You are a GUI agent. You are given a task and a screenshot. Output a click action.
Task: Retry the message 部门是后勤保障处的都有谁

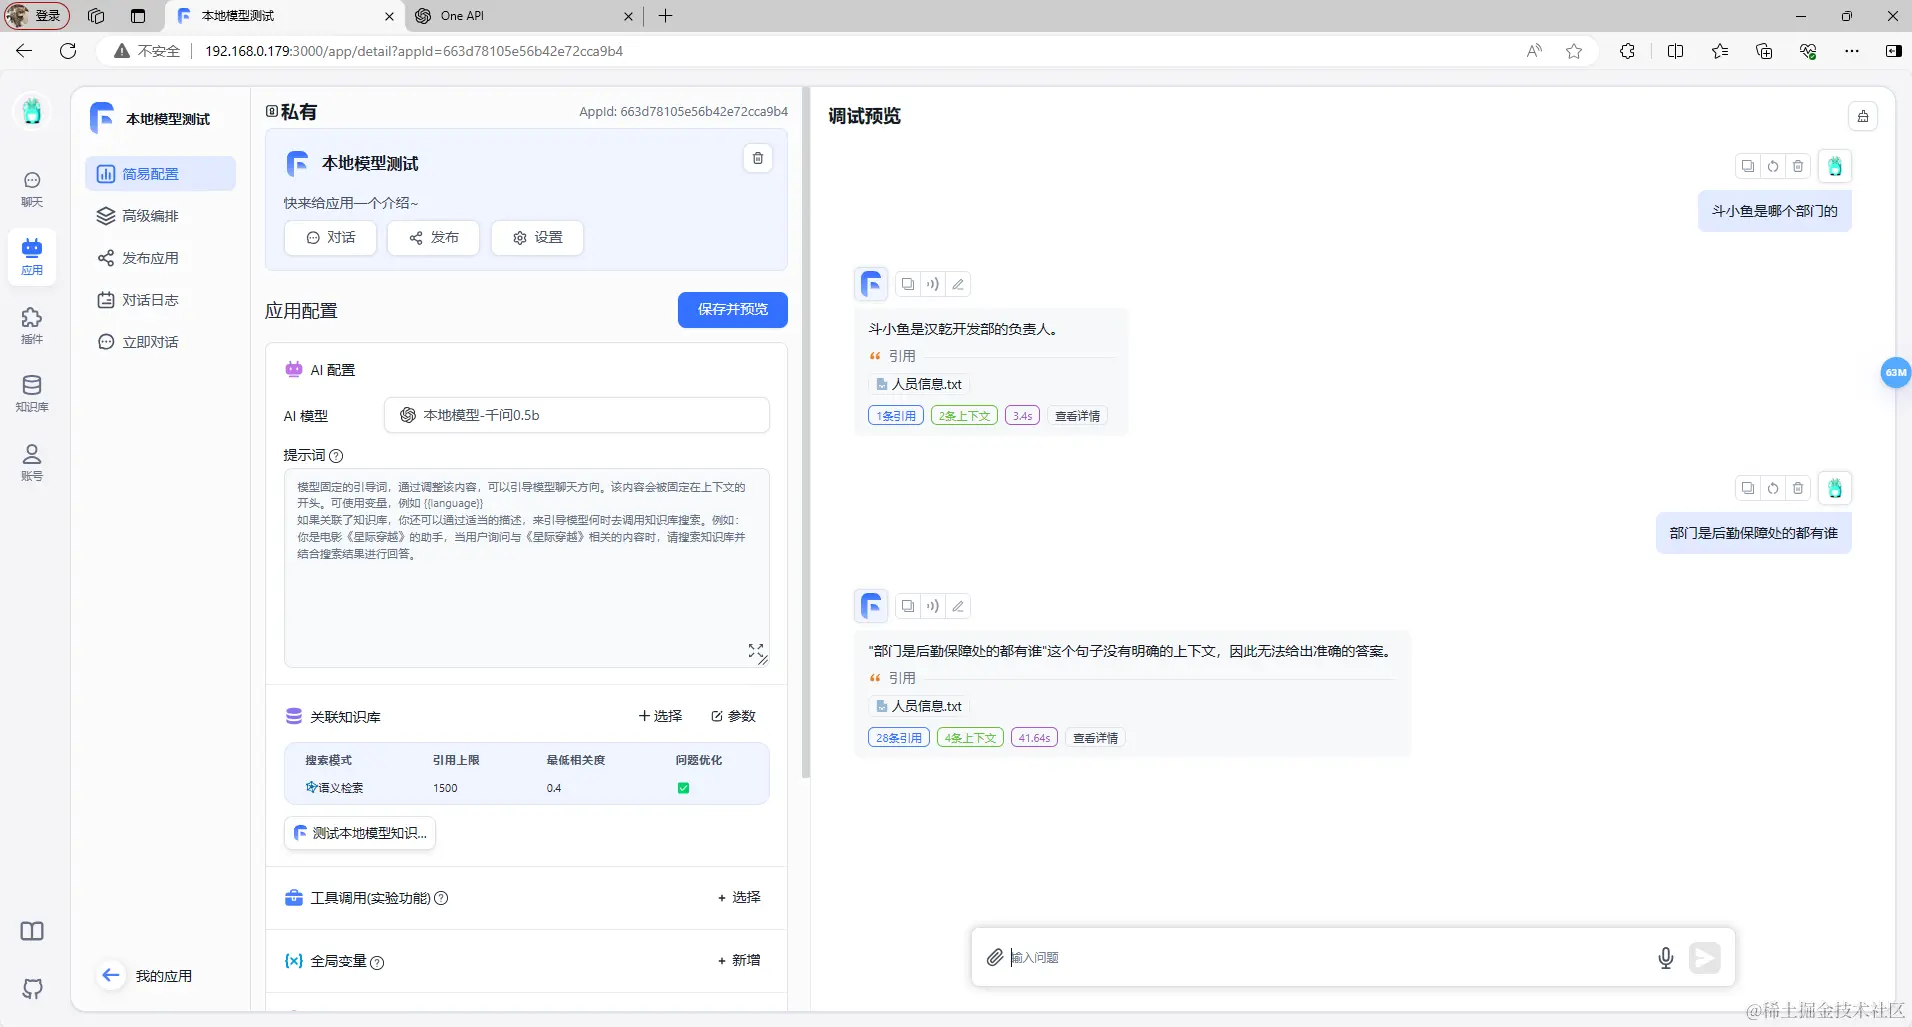point(1773,488)
